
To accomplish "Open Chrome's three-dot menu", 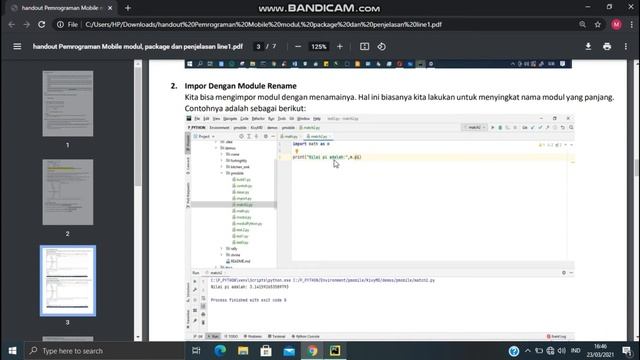I will [631, 24].
